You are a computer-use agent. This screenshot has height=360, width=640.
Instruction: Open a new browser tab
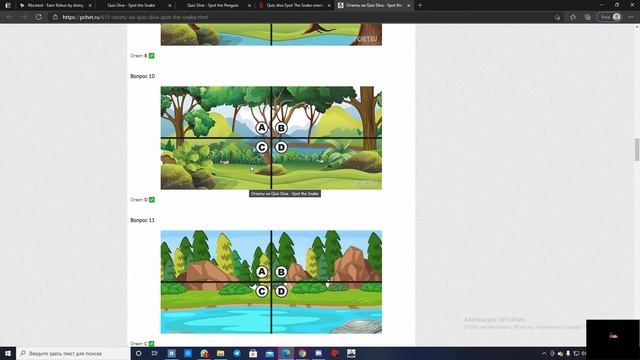(420, 5)
